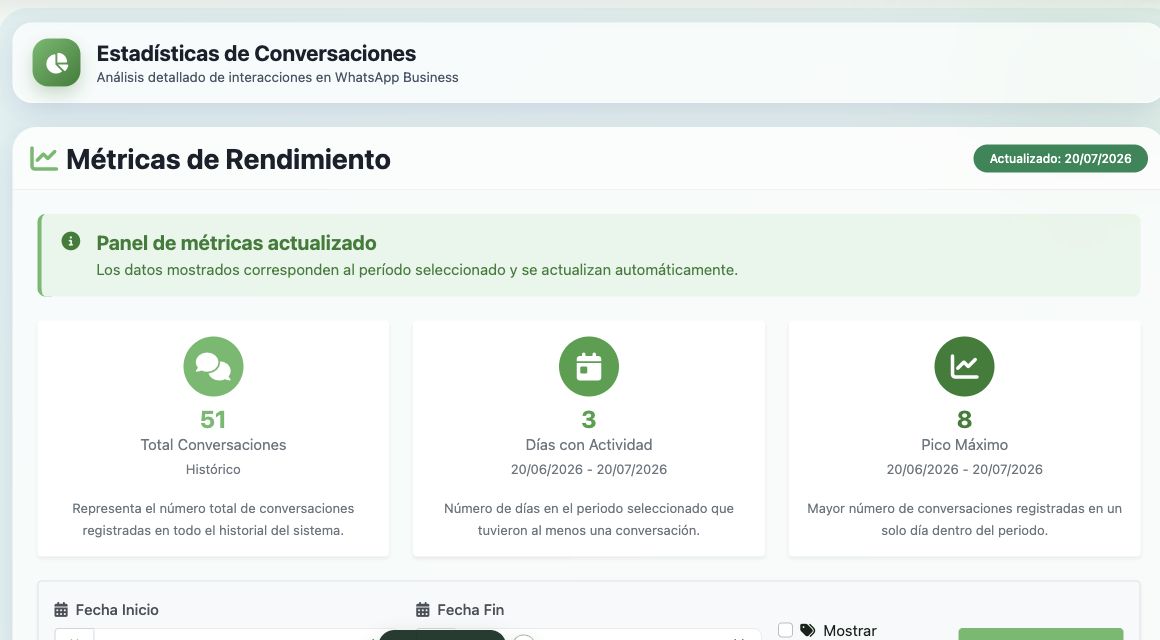The height and width of the screenshot is (640, 1160).
Task: Click the value 51 in Total Conversaciones
Action: (213, 420)
